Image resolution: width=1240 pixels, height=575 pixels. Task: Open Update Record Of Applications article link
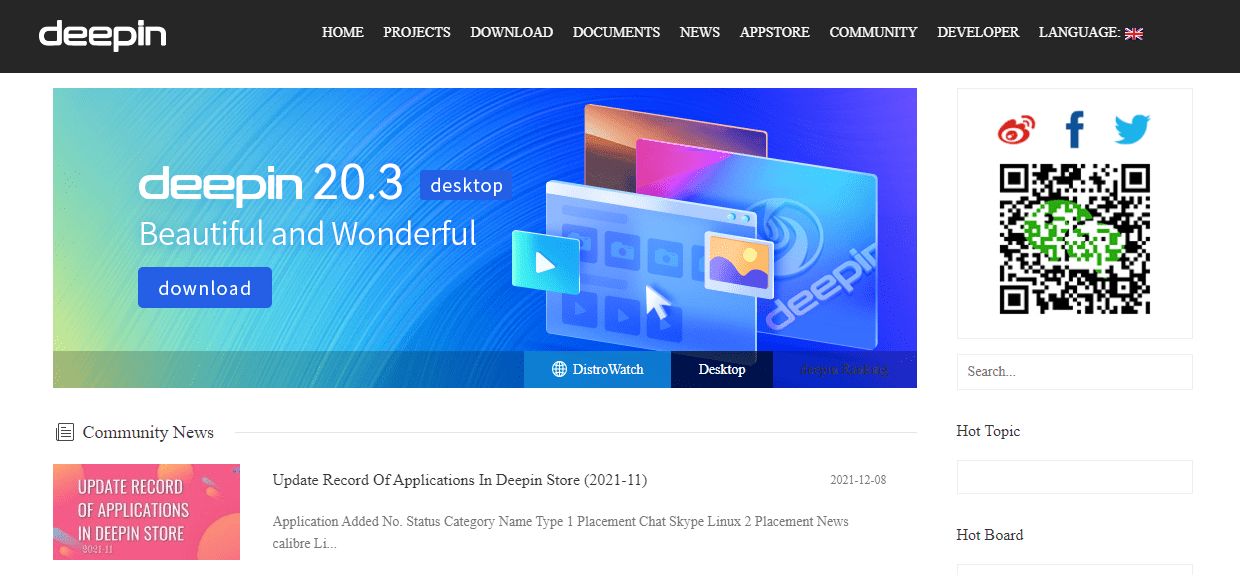pyautogui.click(x=460, y=480)
